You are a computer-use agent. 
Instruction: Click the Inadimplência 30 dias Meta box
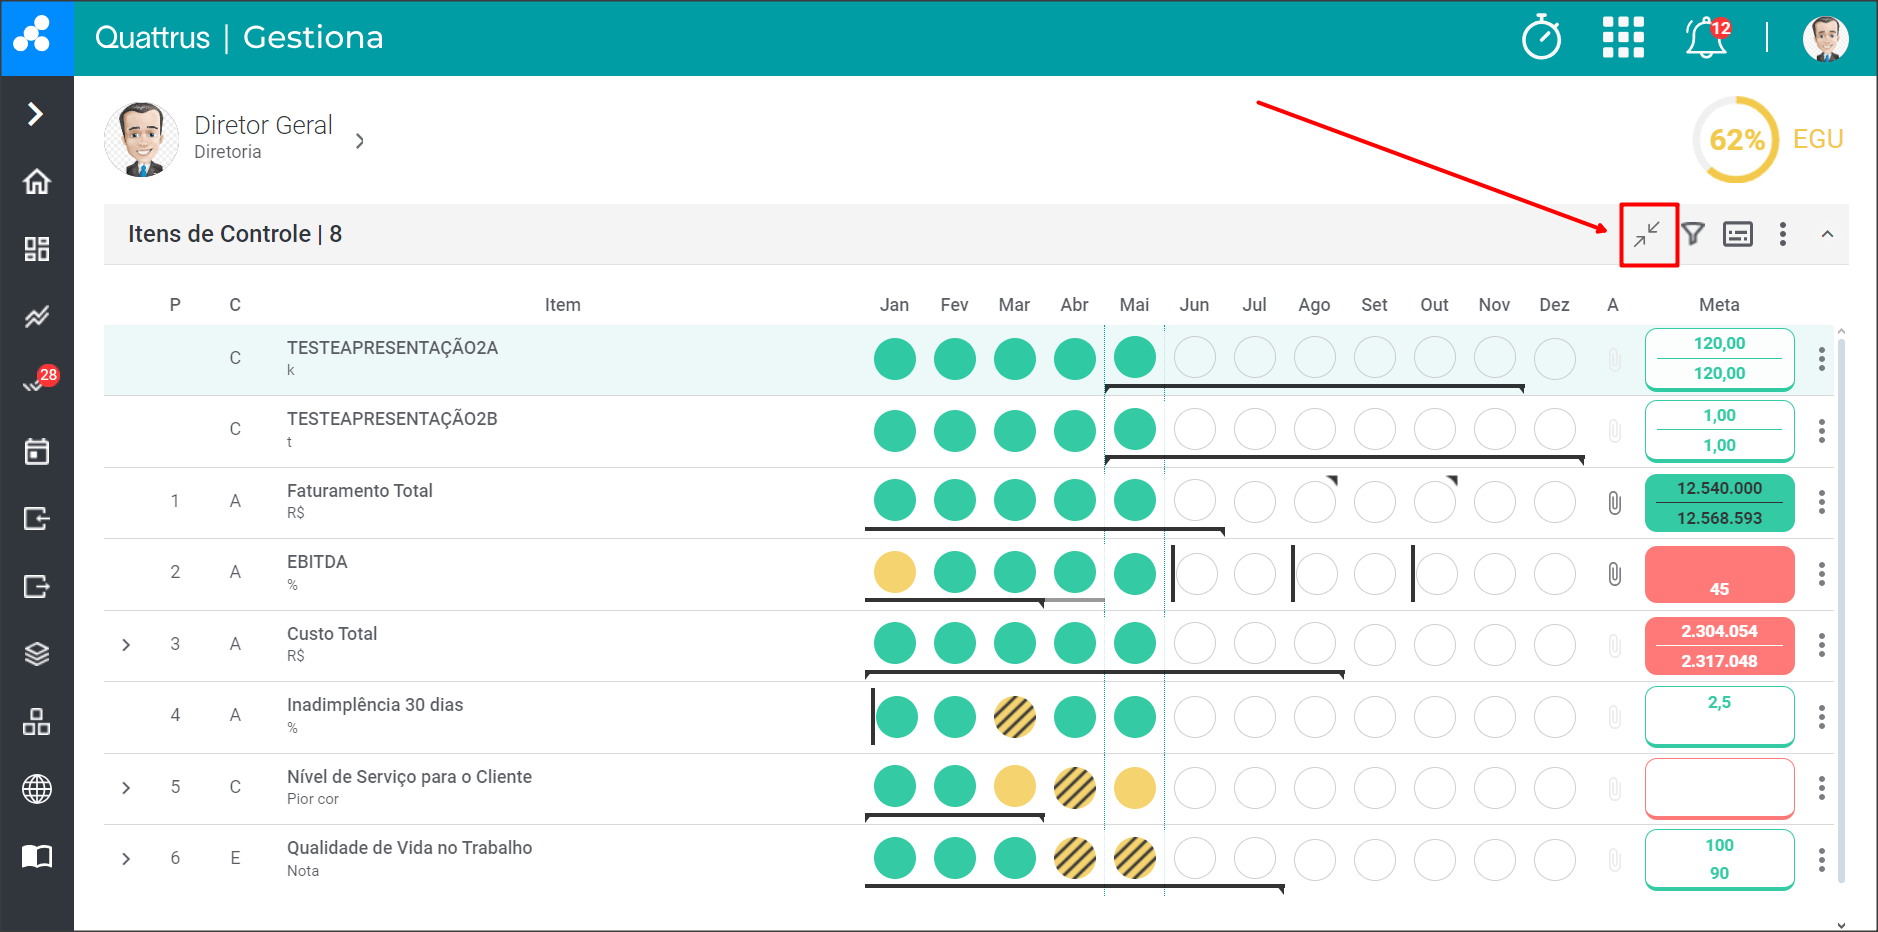1718,716
